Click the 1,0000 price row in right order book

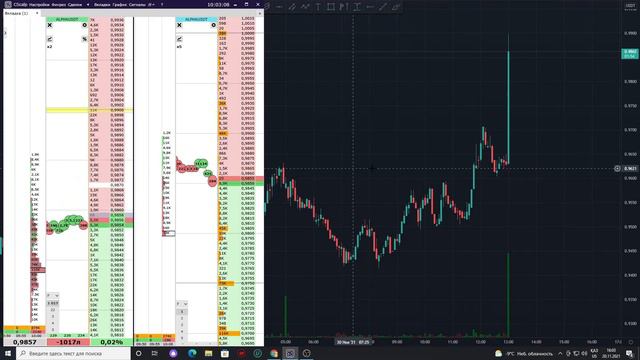[240, 33]
